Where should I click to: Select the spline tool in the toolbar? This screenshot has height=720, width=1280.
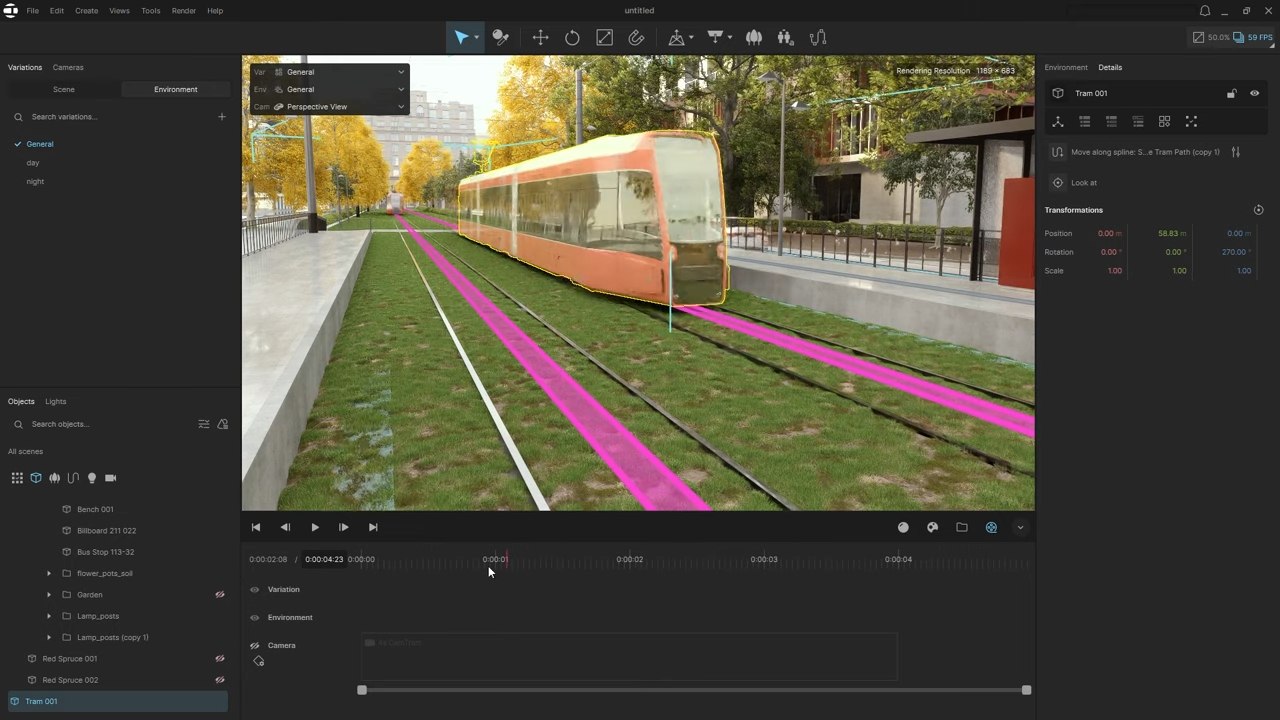[x=818, y=37]
